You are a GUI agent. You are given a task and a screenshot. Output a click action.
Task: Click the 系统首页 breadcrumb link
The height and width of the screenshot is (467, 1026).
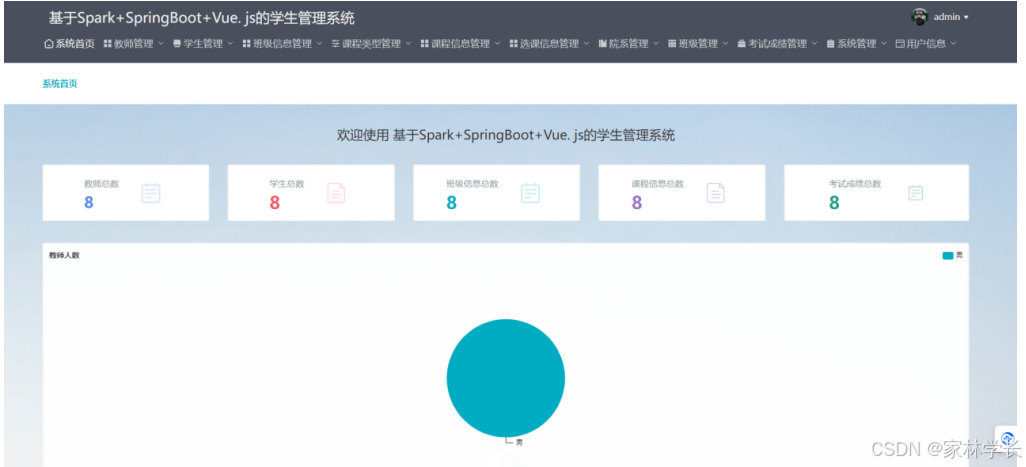click(x=60, y=84)
